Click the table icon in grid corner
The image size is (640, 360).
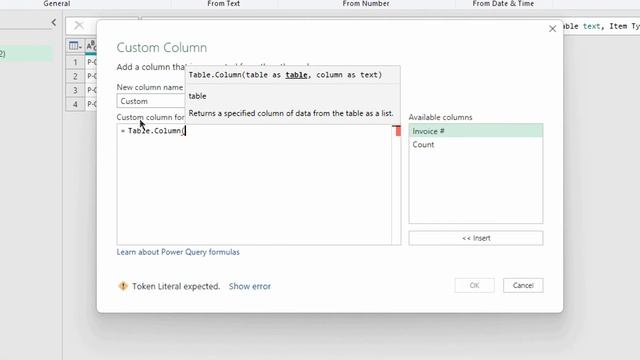click(75, 46)
